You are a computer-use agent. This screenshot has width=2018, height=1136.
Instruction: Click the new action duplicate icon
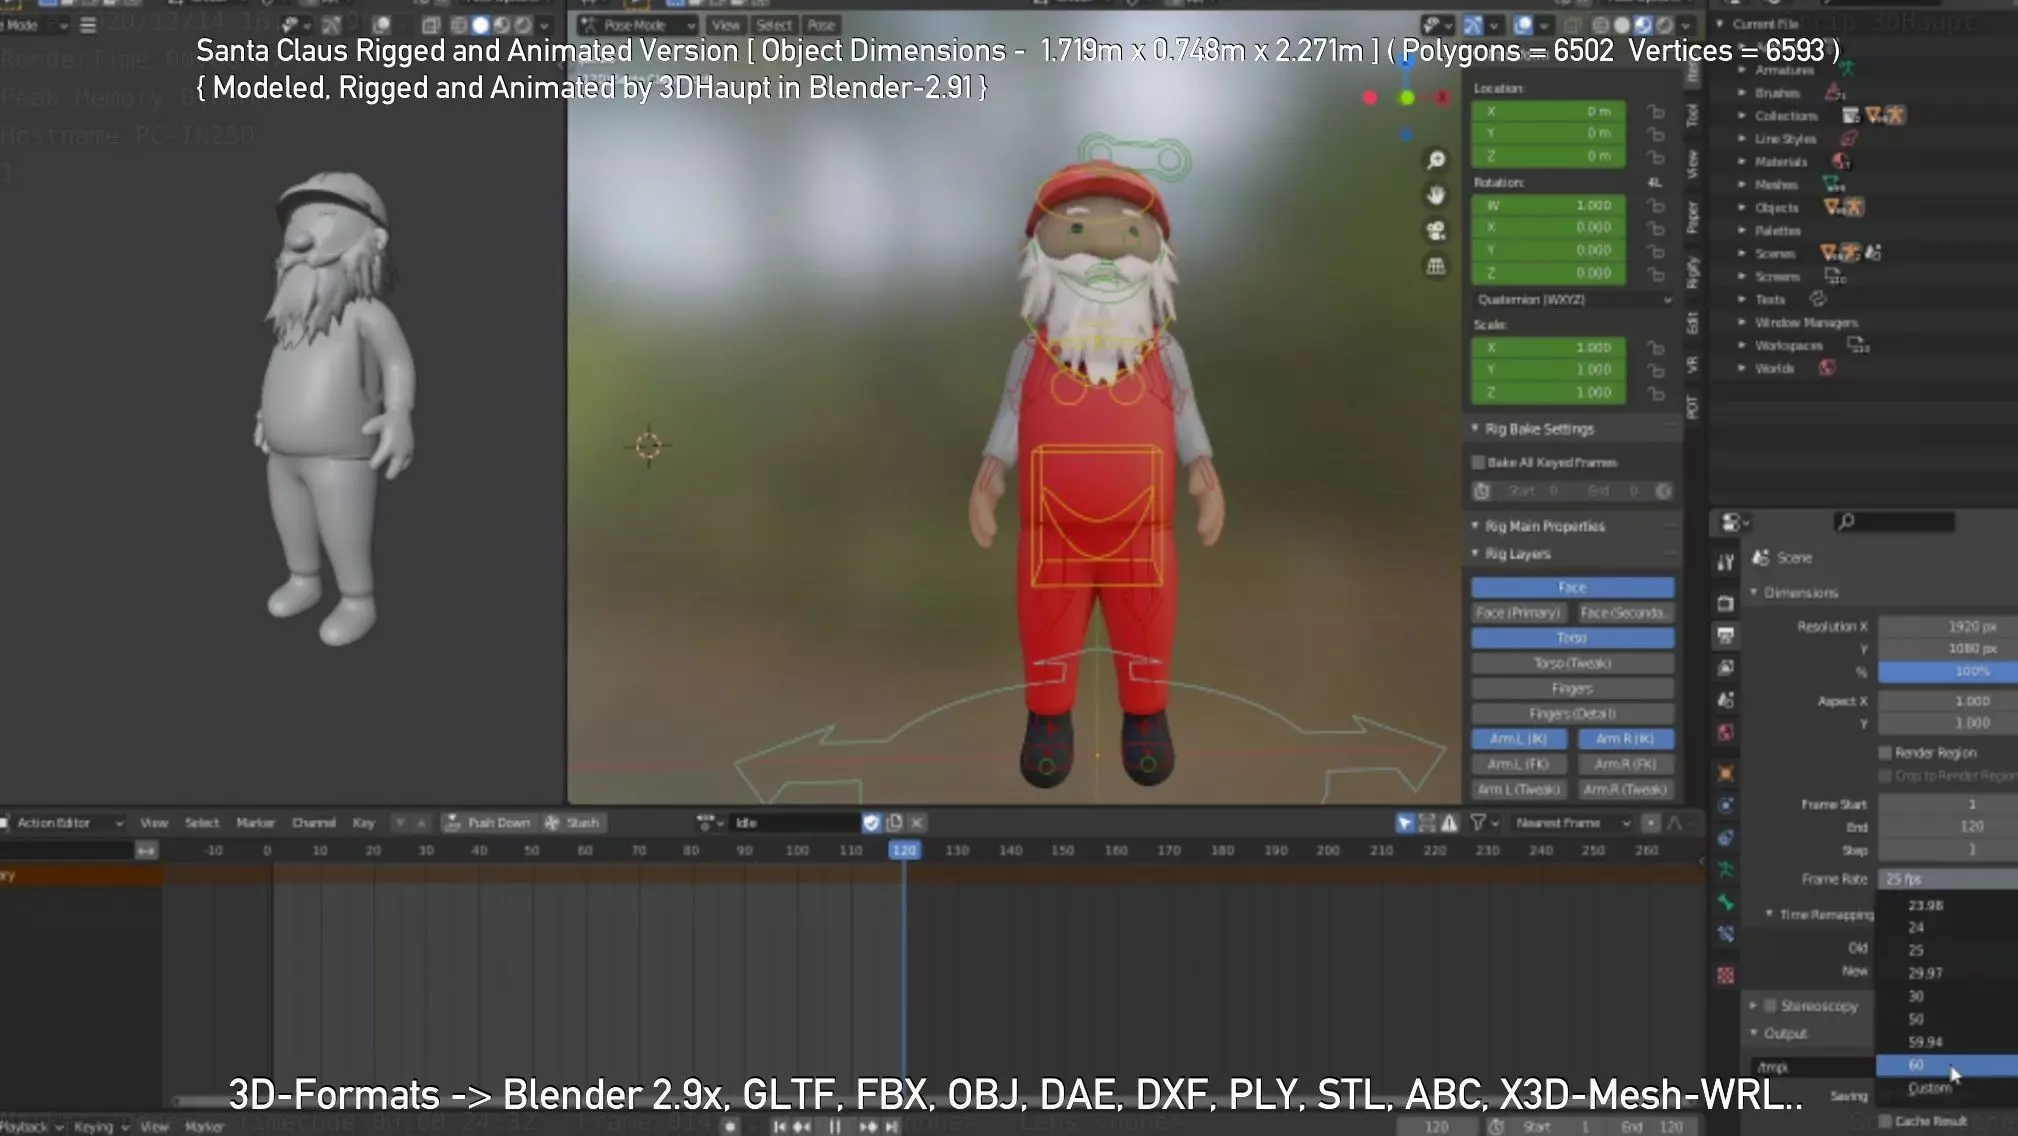pyautogui.click(x=894, y=822)
